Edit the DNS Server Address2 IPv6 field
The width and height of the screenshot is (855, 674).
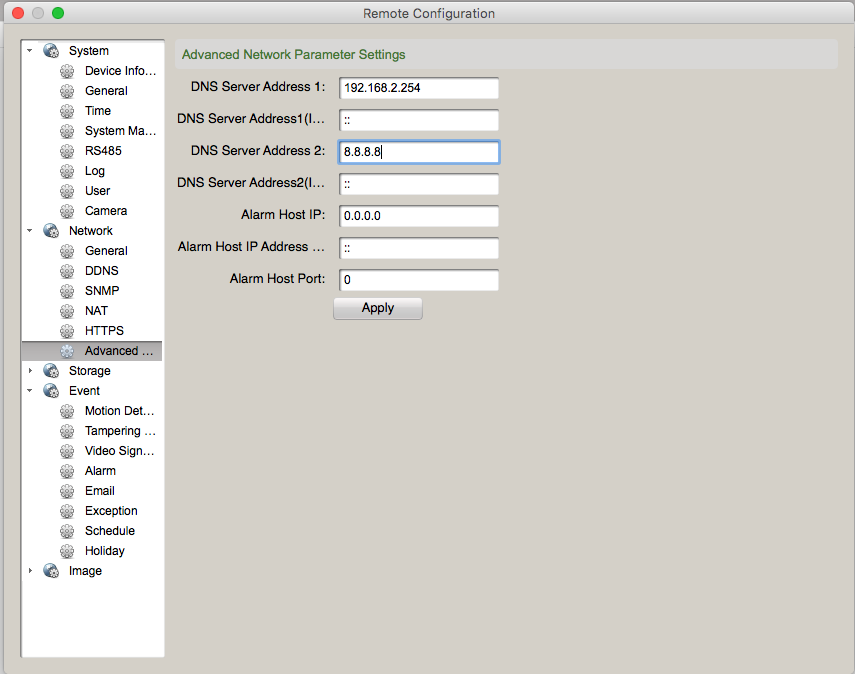coord(419,184)
